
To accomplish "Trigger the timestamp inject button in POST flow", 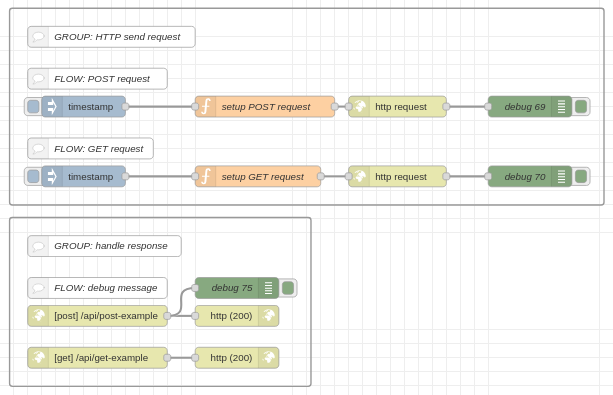I will point(33,107).
